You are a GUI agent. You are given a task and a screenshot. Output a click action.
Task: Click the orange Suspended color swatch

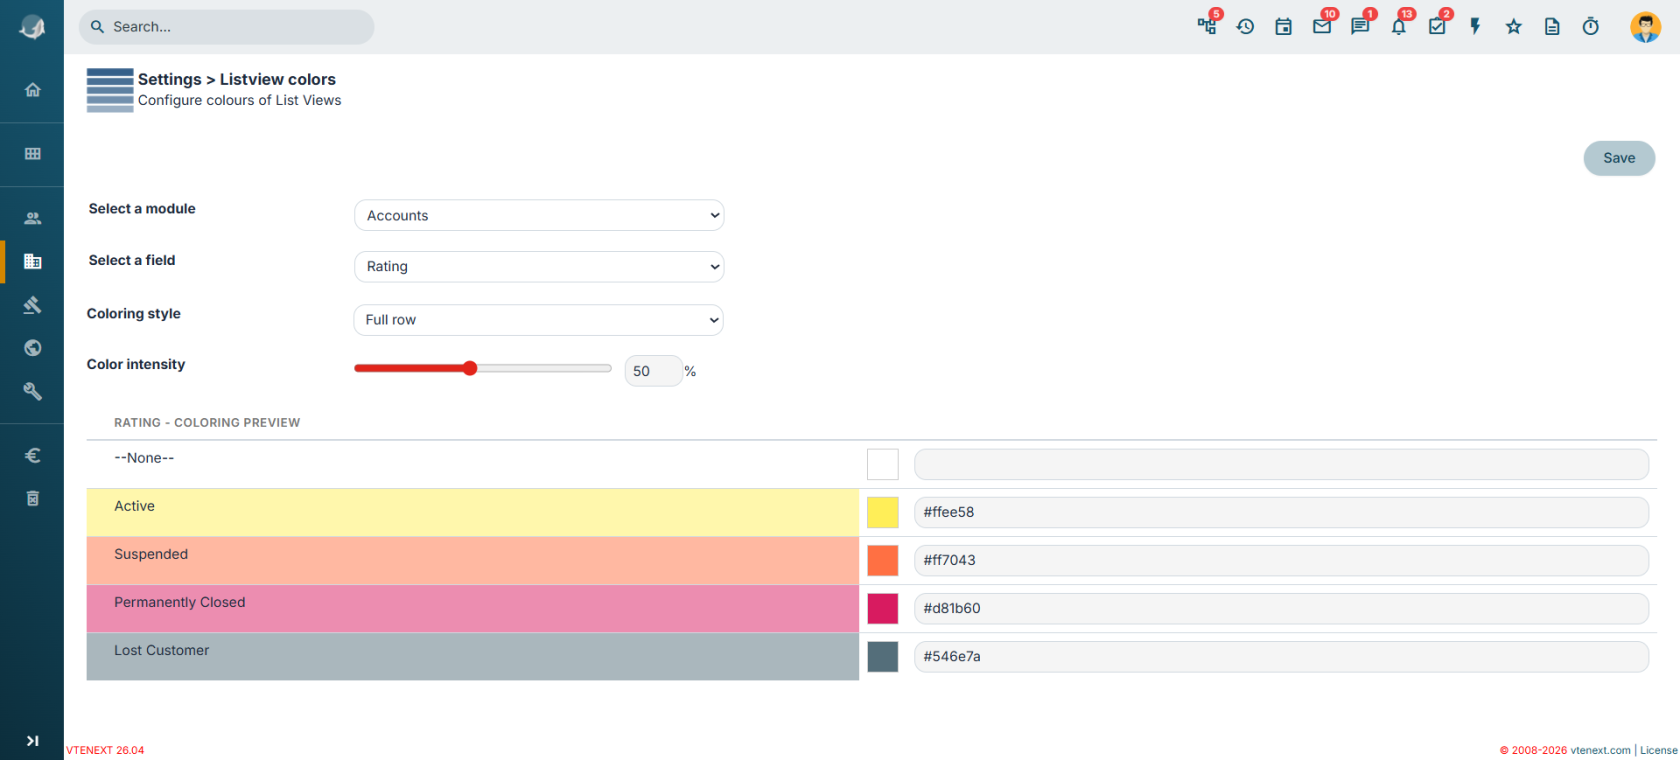pyautogui.click(x=883, y=560)
